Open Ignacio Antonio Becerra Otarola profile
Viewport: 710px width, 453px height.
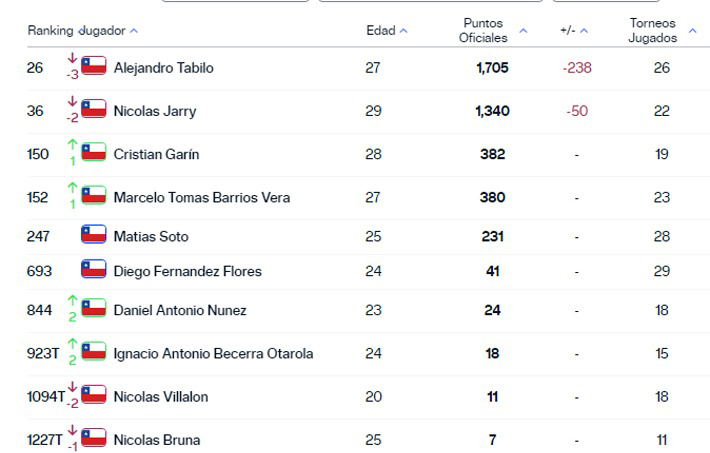(x=213, y=353)
